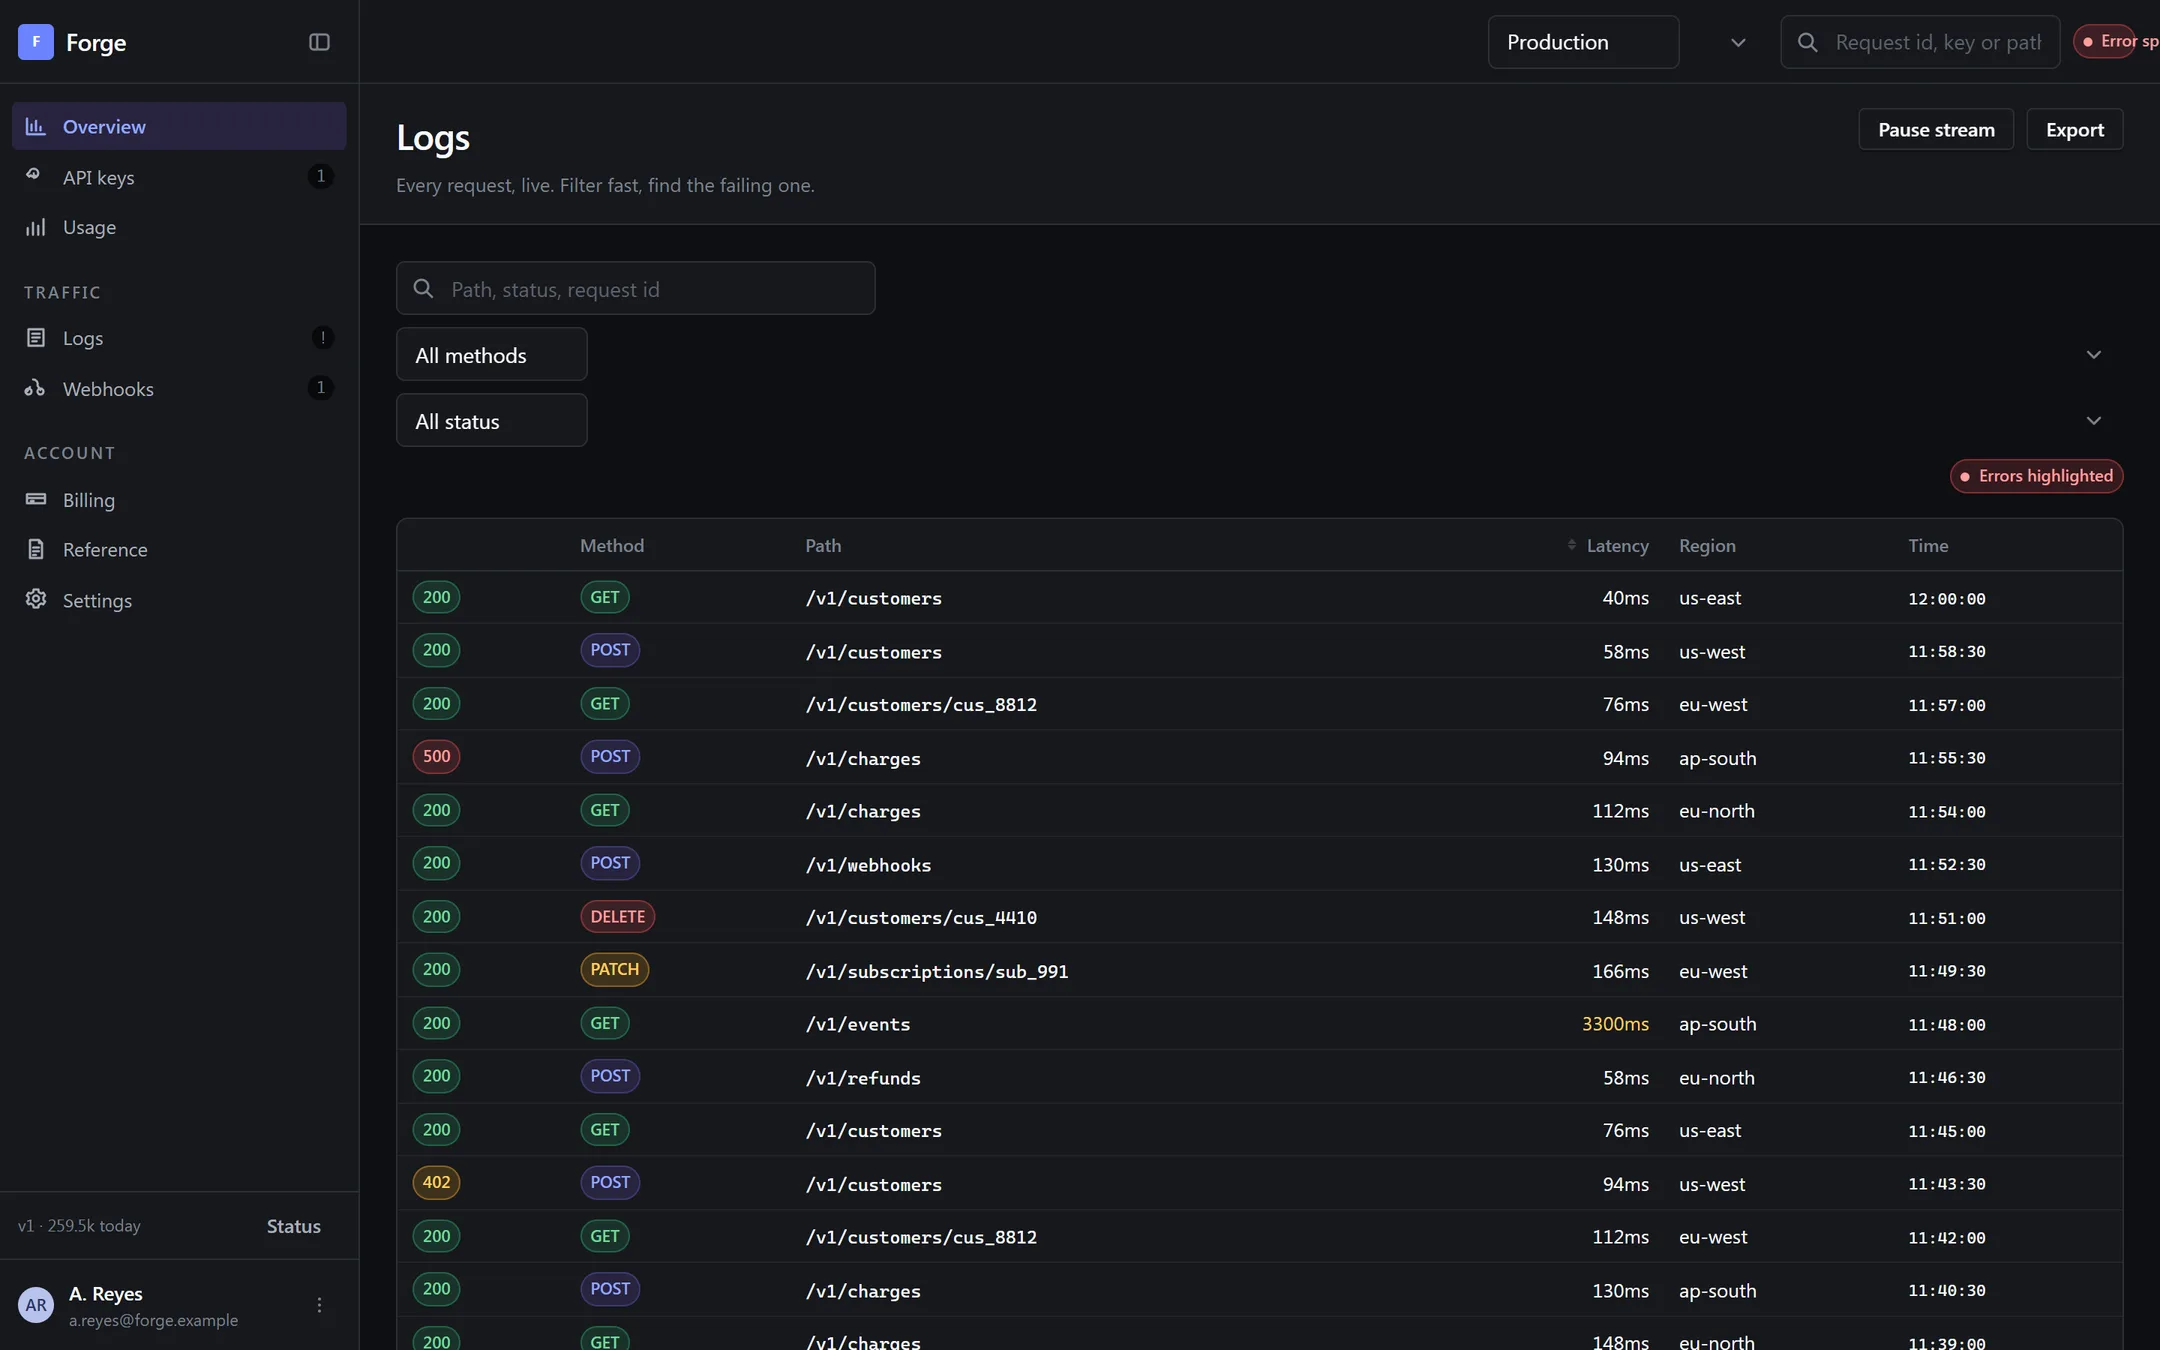2160x1350 pixels.
Task: Open the Status link in footer
Action: (294, 1226)
